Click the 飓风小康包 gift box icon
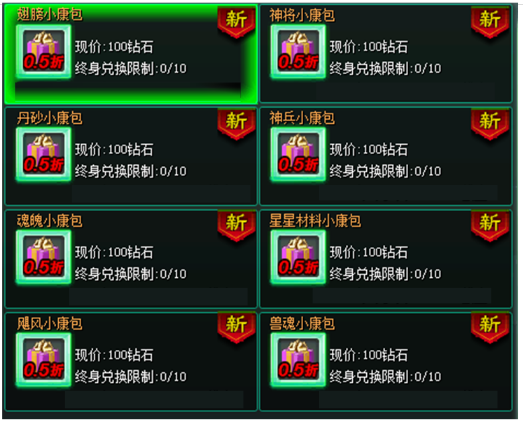 [43, 360]
